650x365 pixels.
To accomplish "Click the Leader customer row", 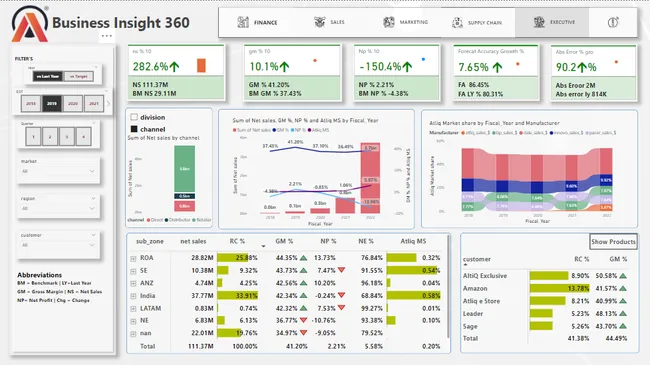I will [x=545, y=314].
